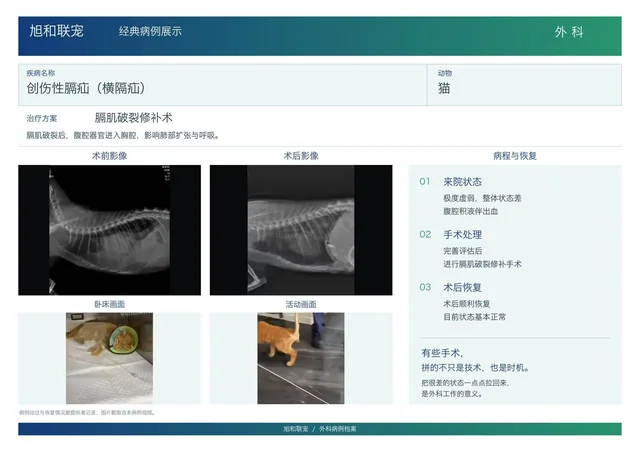The width and height of the screenshot is (640, 452).
Task: Click the animal value 猫
Action: click(x=444, y=88)
